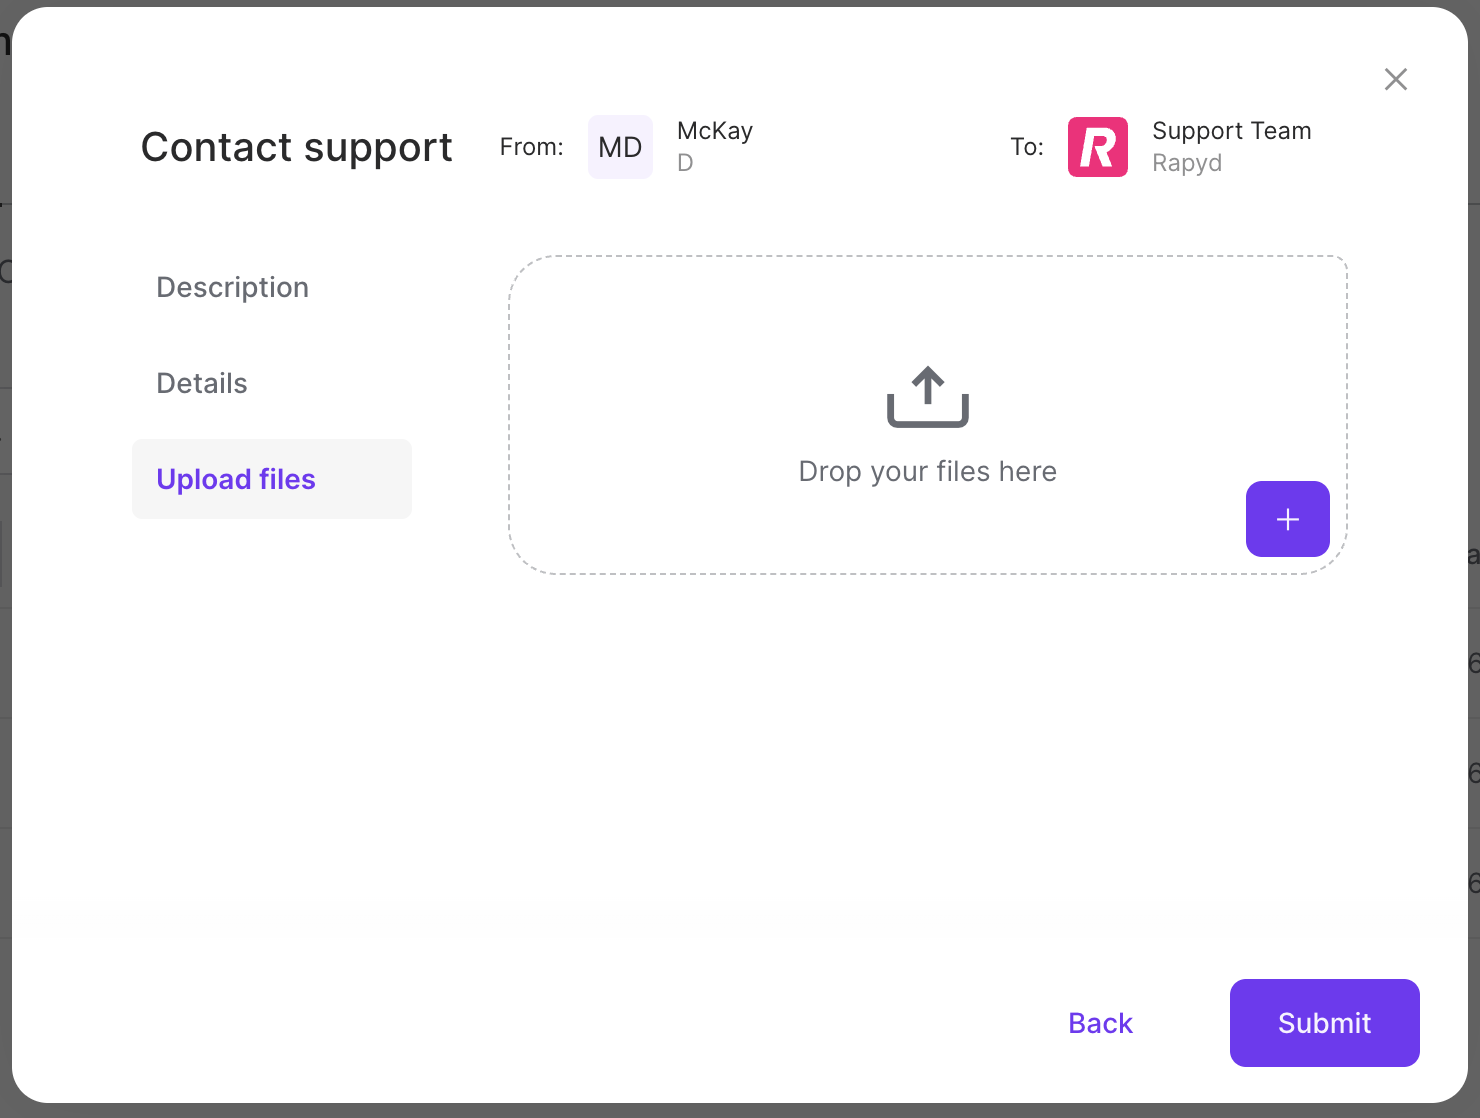Open the file picker via the plus icon

pyautogui.click(x=1287, y=519)
